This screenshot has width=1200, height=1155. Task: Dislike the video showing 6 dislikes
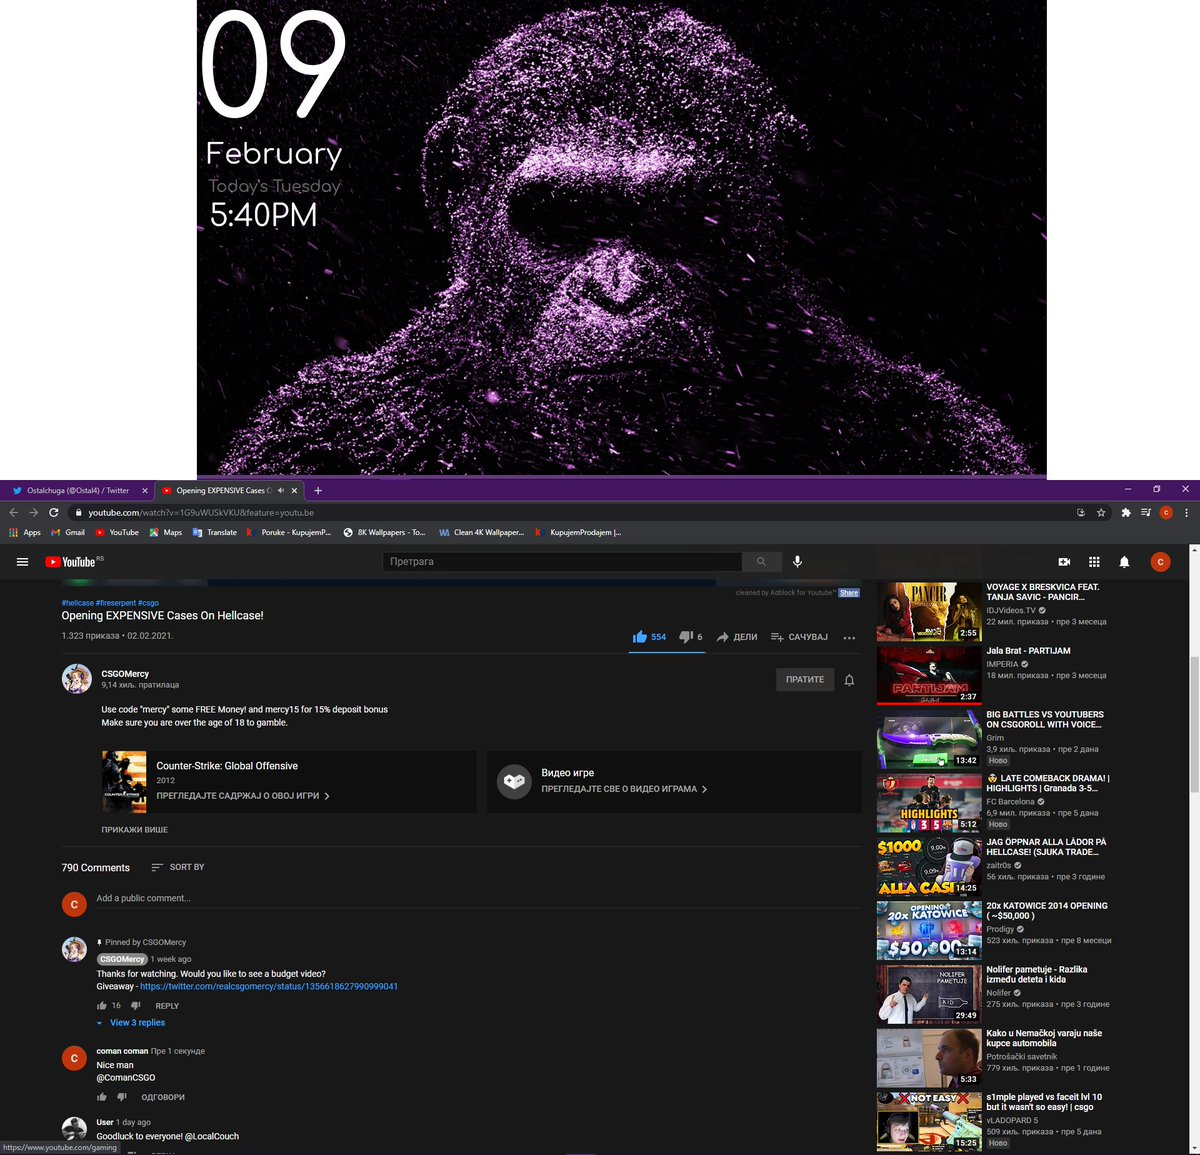(691, 637)
